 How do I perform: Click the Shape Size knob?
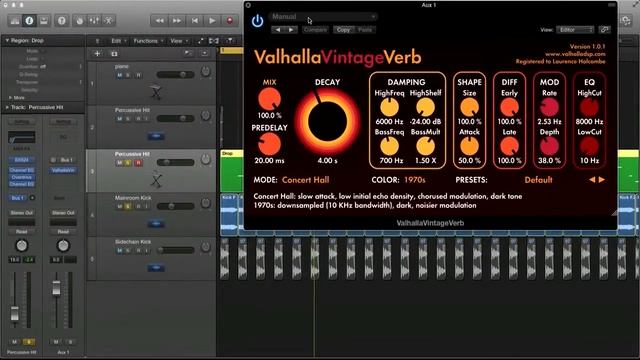[x=469, y=107]
